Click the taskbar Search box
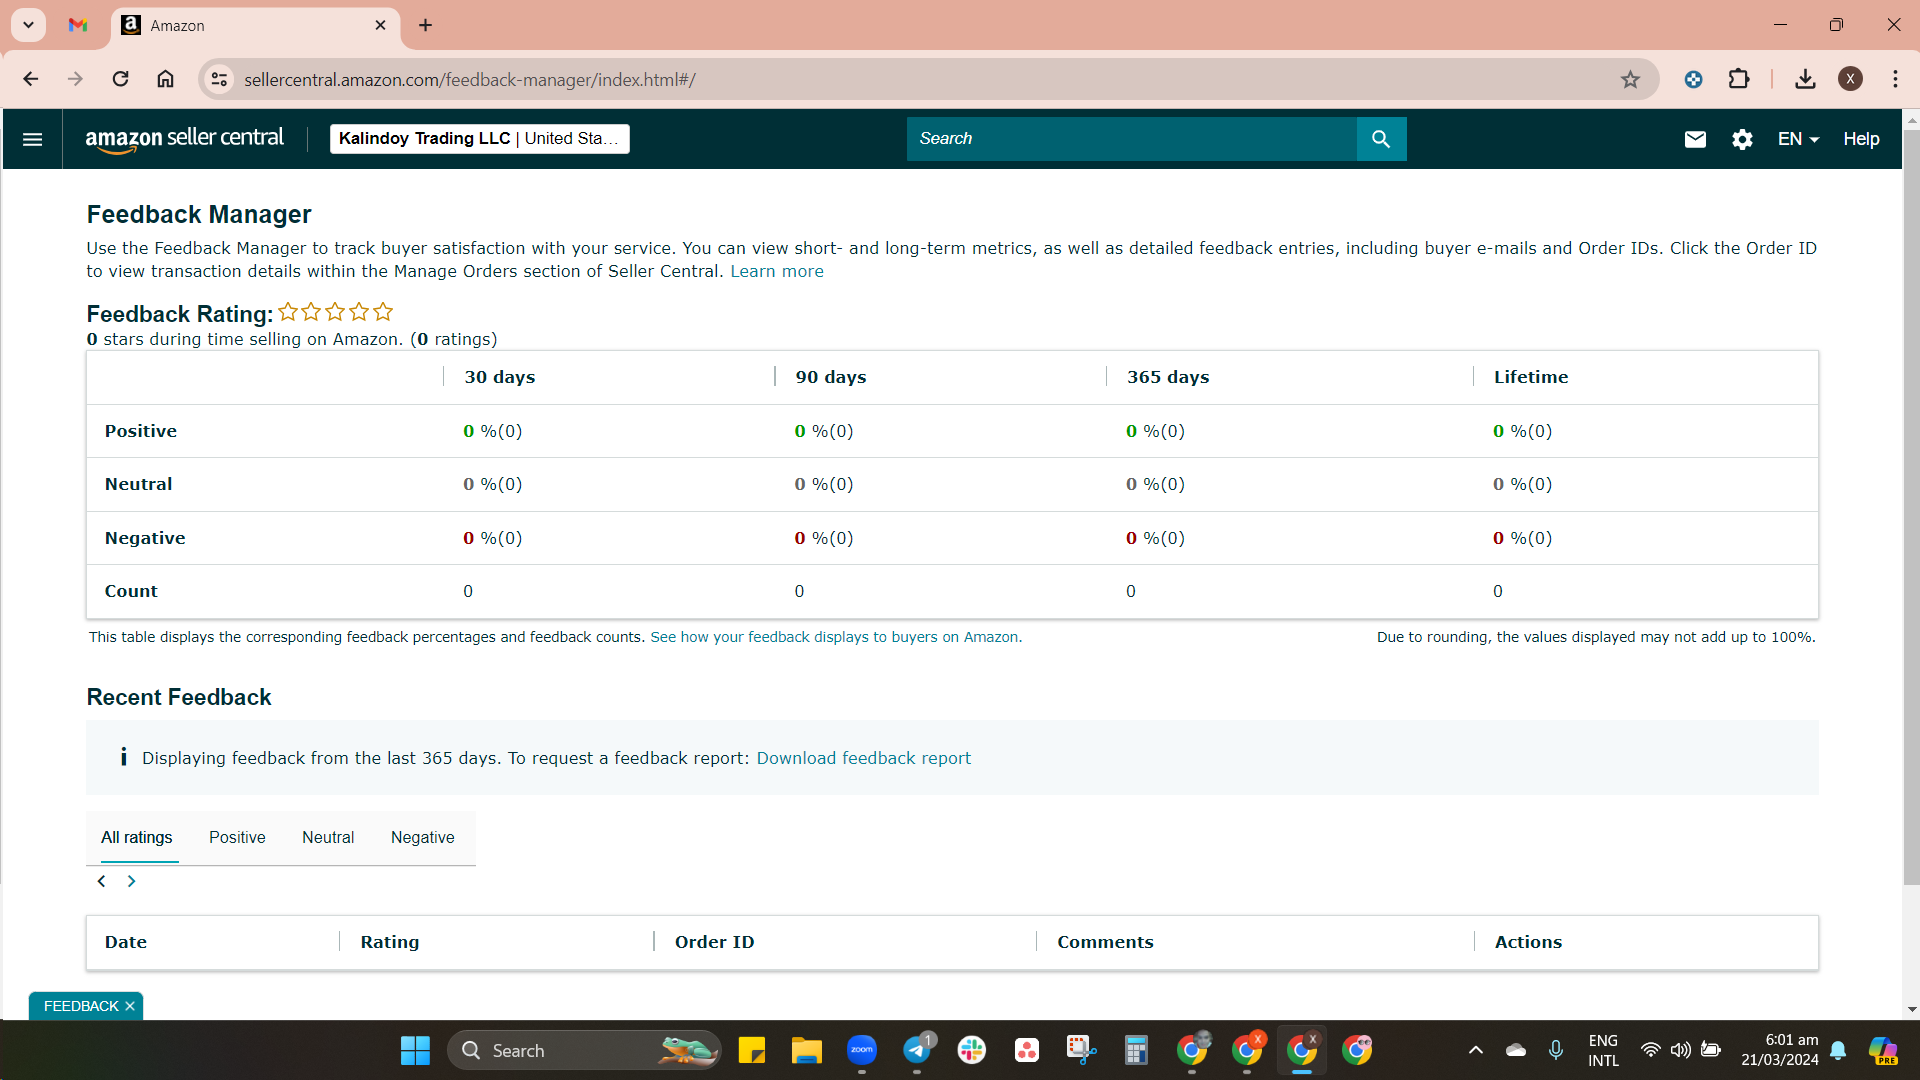Screen dimensions: 1920x1080 coord(584,1051)
